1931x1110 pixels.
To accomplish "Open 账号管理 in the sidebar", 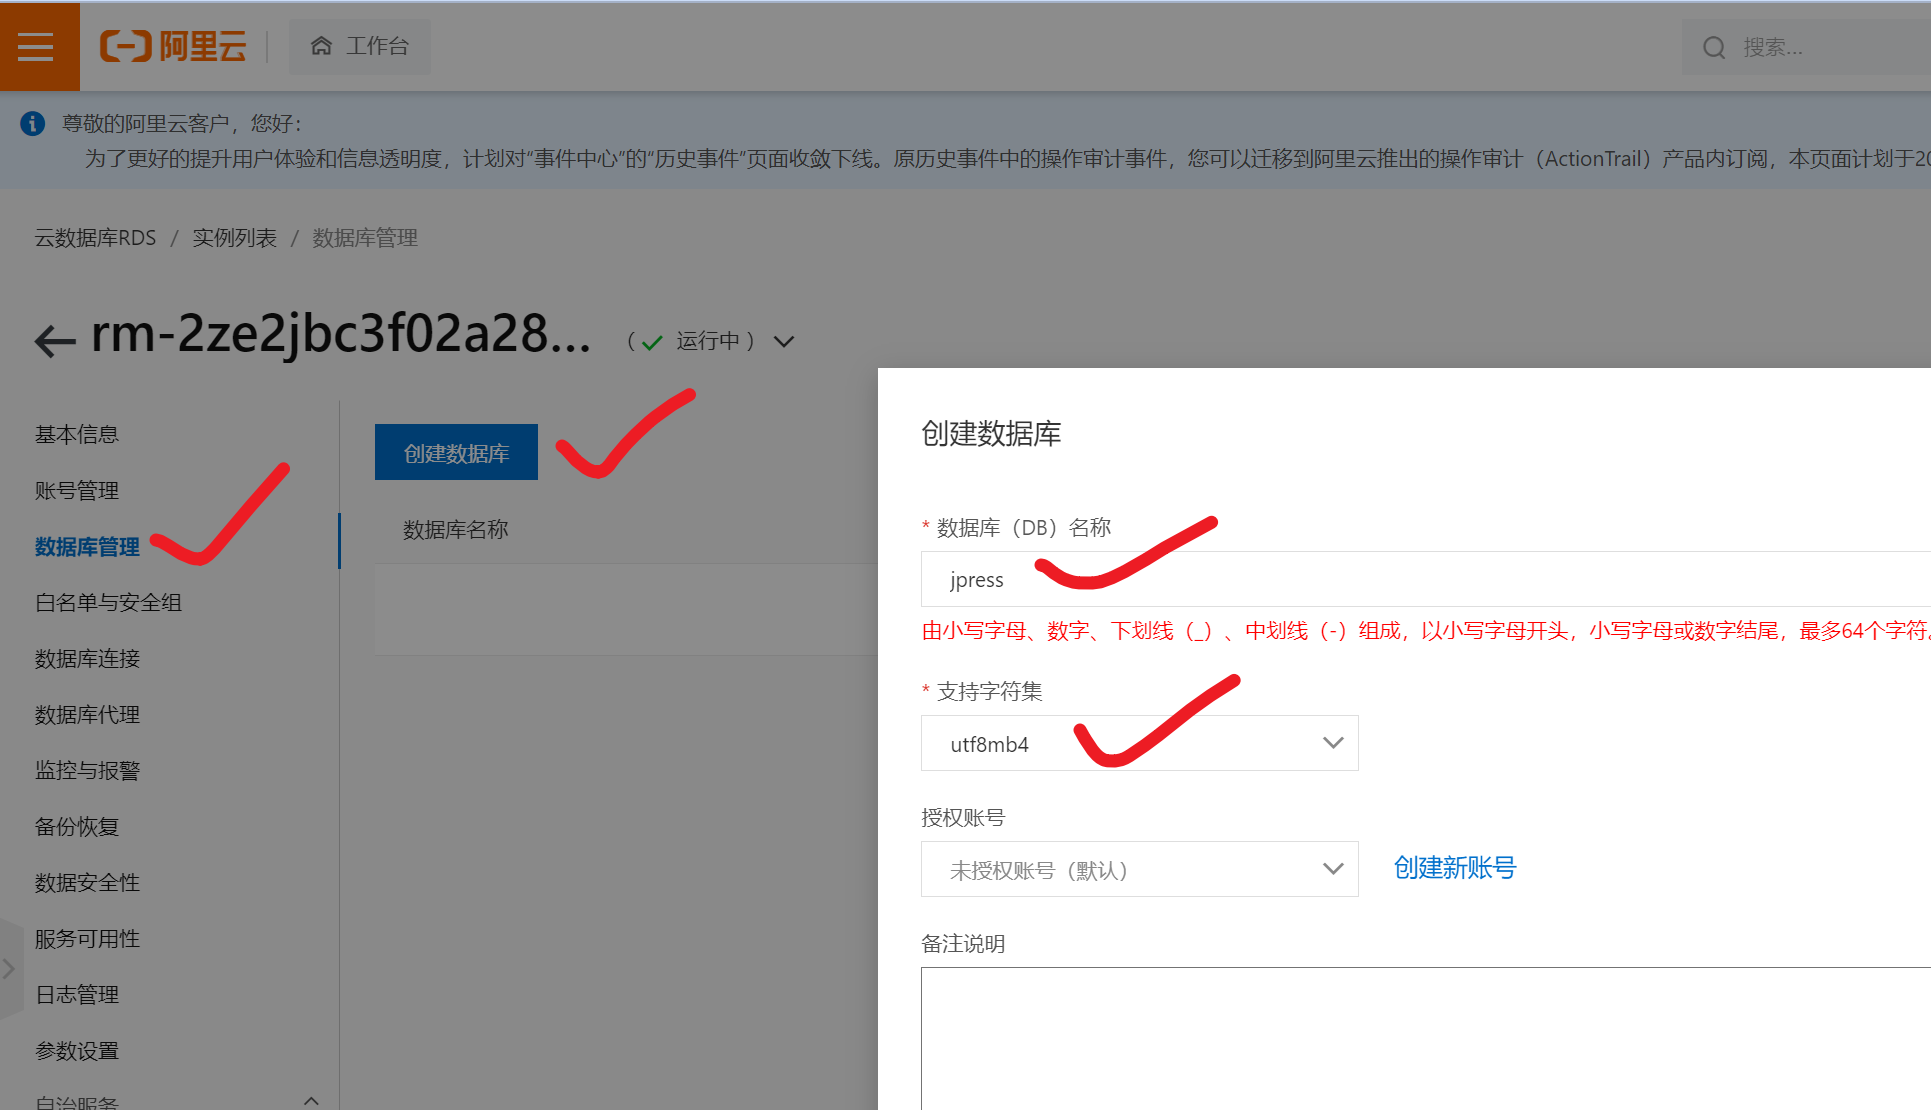I will (77, 490).
